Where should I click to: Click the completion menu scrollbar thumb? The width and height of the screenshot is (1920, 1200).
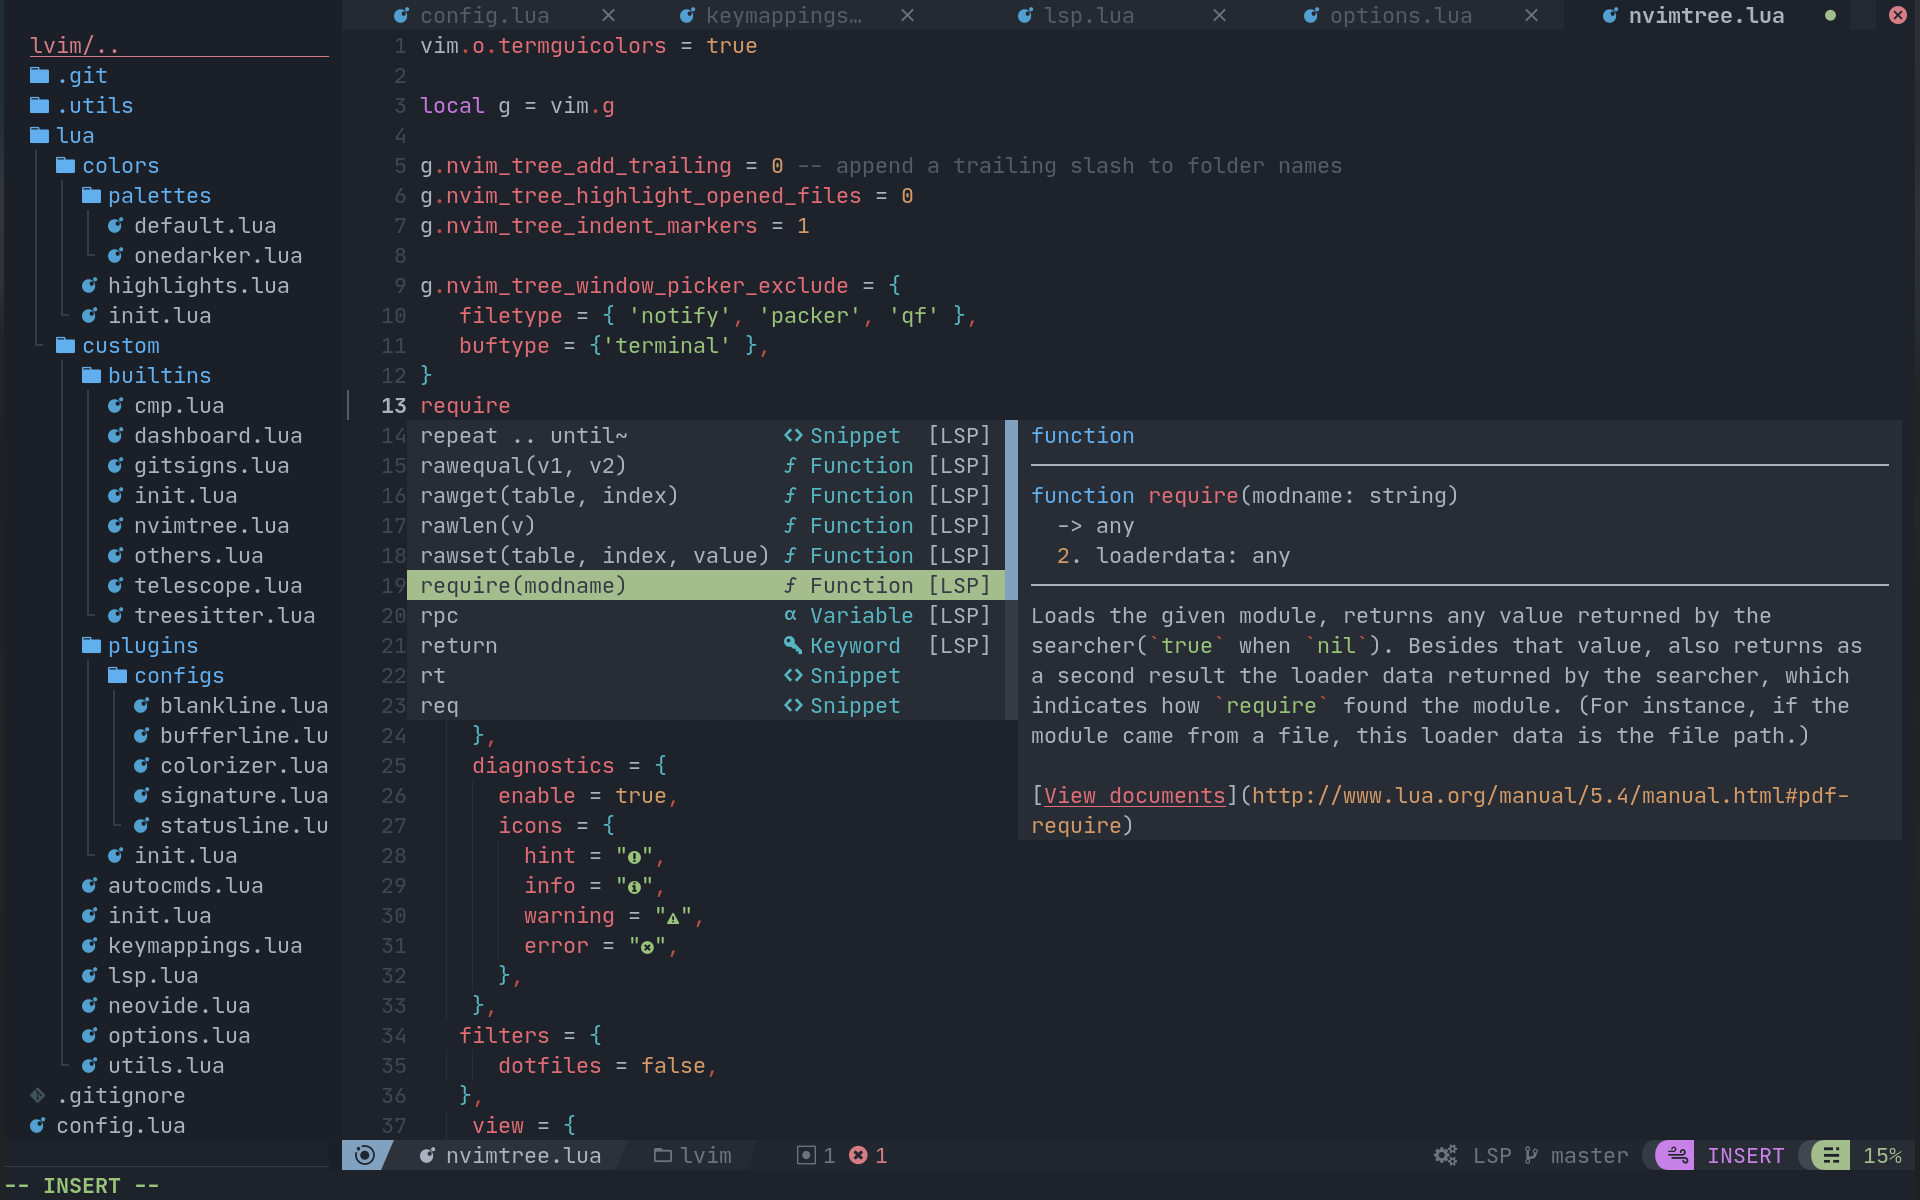(1011, 510)
